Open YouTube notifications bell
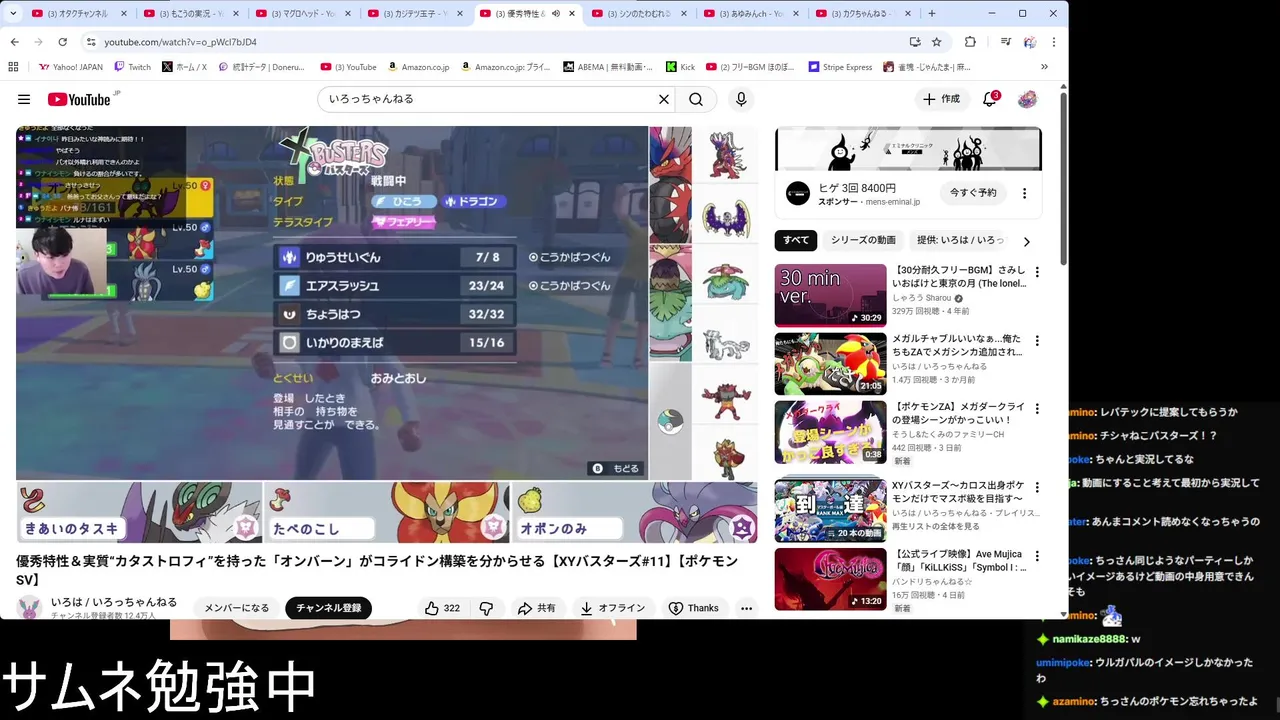 [990, 99]
